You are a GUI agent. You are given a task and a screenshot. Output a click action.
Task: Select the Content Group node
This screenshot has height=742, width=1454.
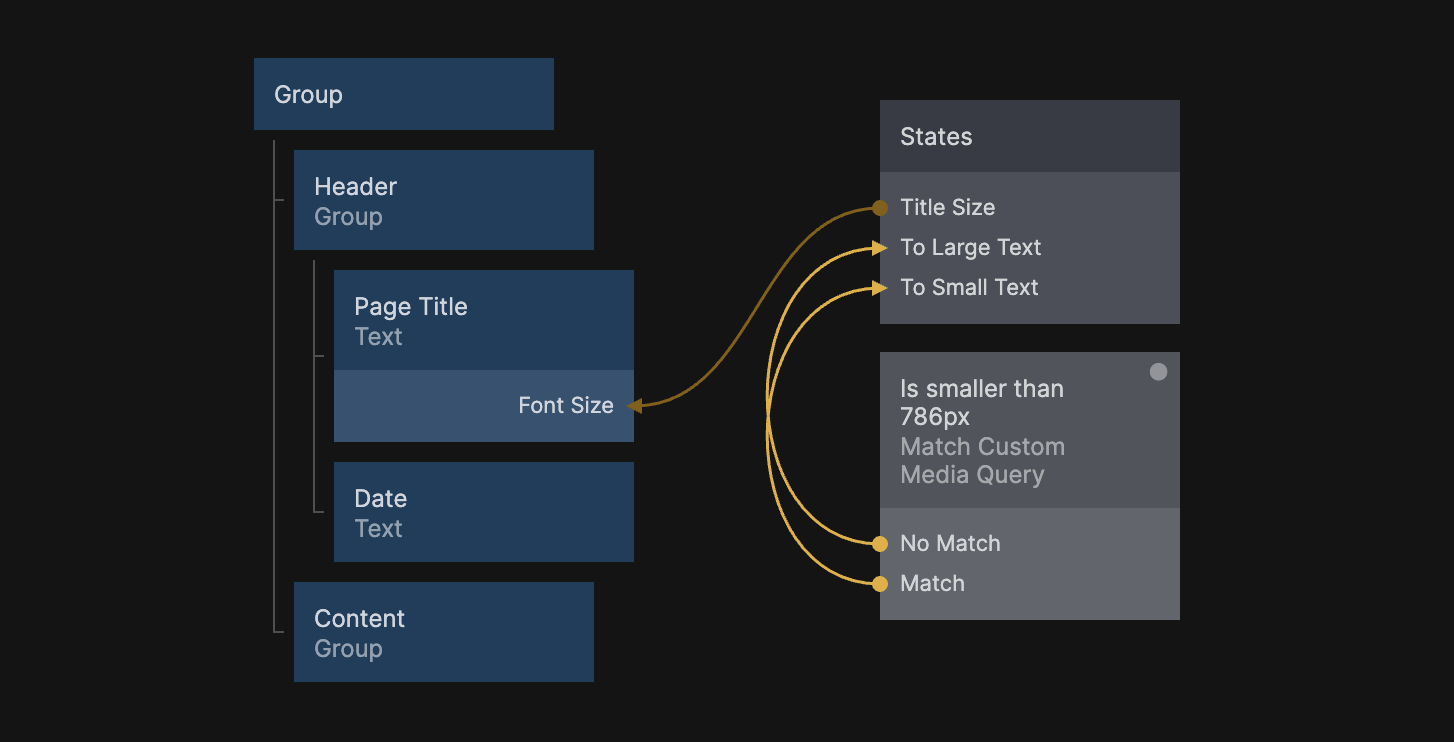443,632
